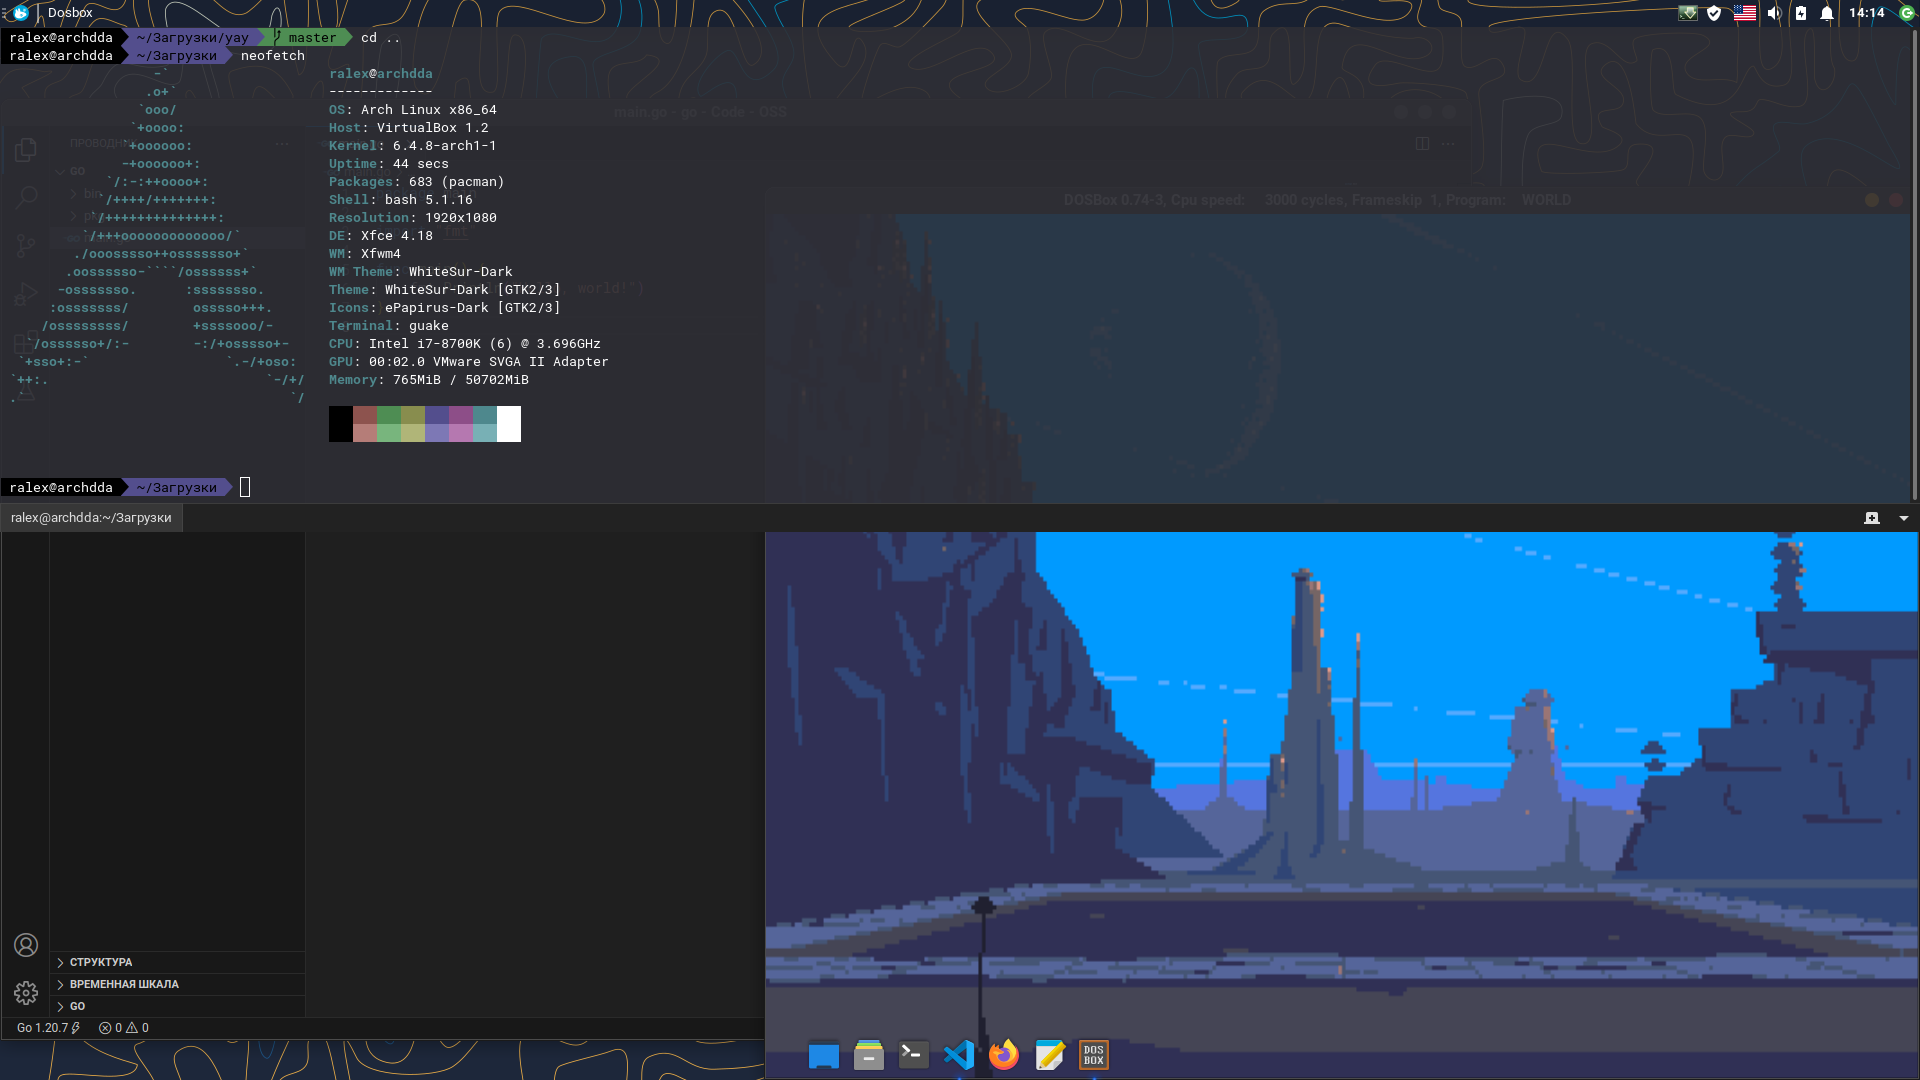Switch to DOSBox via dock icon

click(1094, 1055)
